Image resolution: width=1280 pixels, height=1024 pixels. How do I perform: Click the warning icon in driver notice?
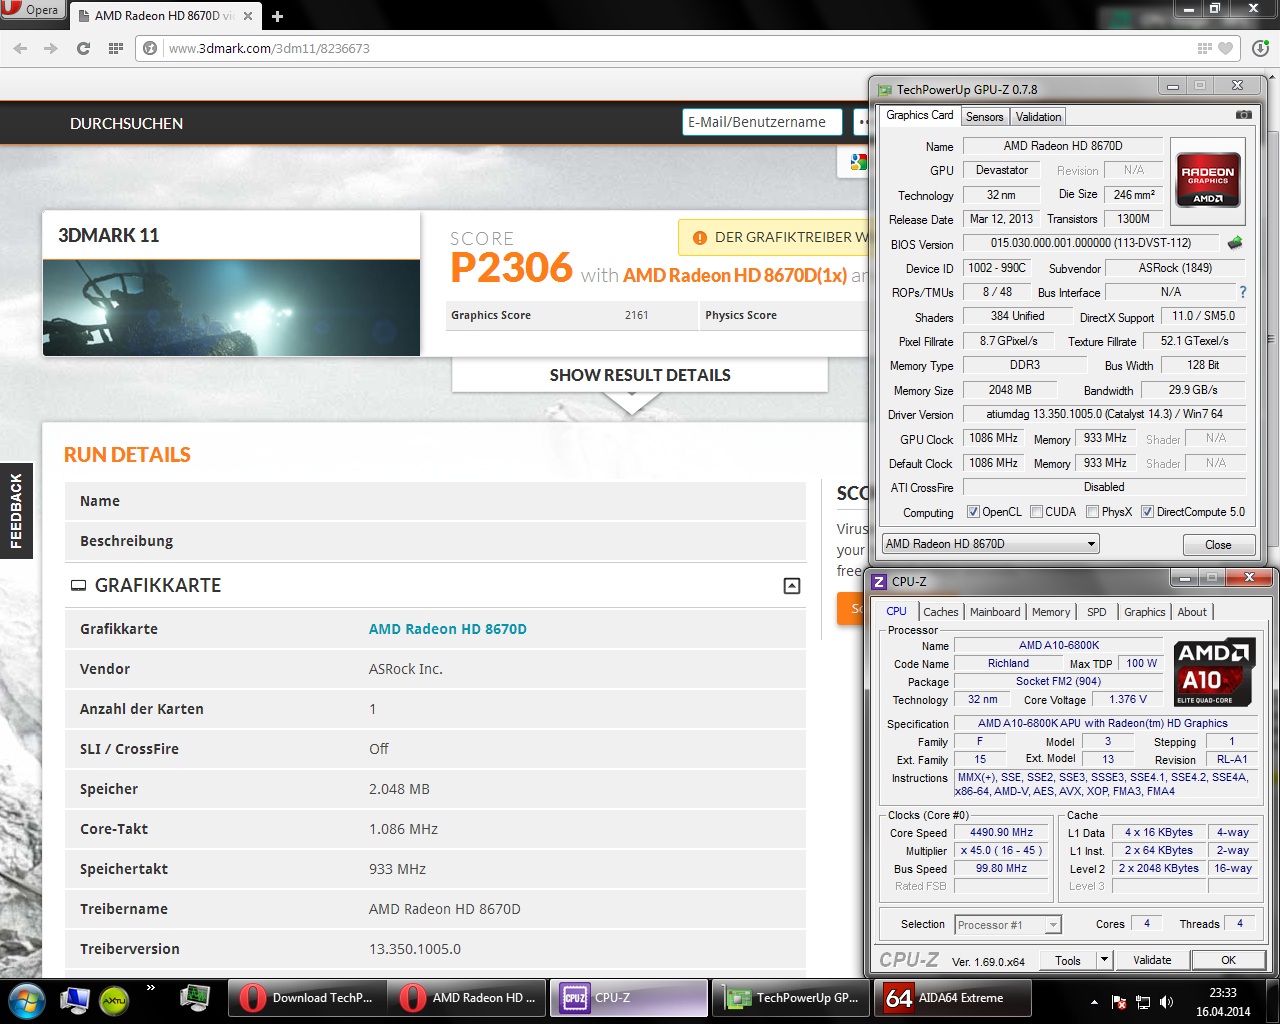tap(700, 238)
